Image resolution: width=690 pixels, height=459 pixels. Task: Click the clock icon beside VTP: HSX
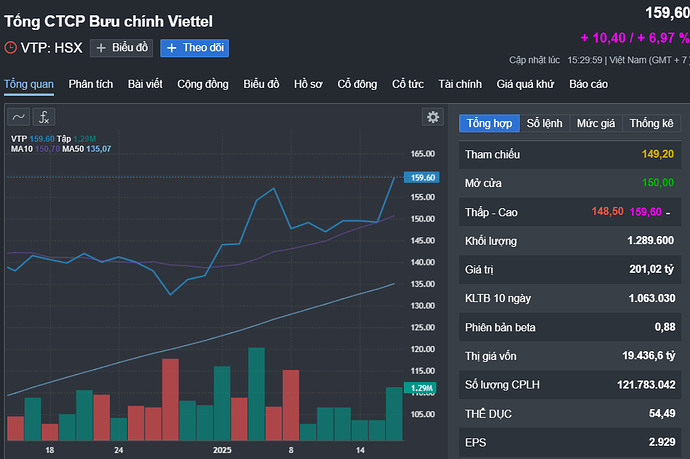pos(11,47)
